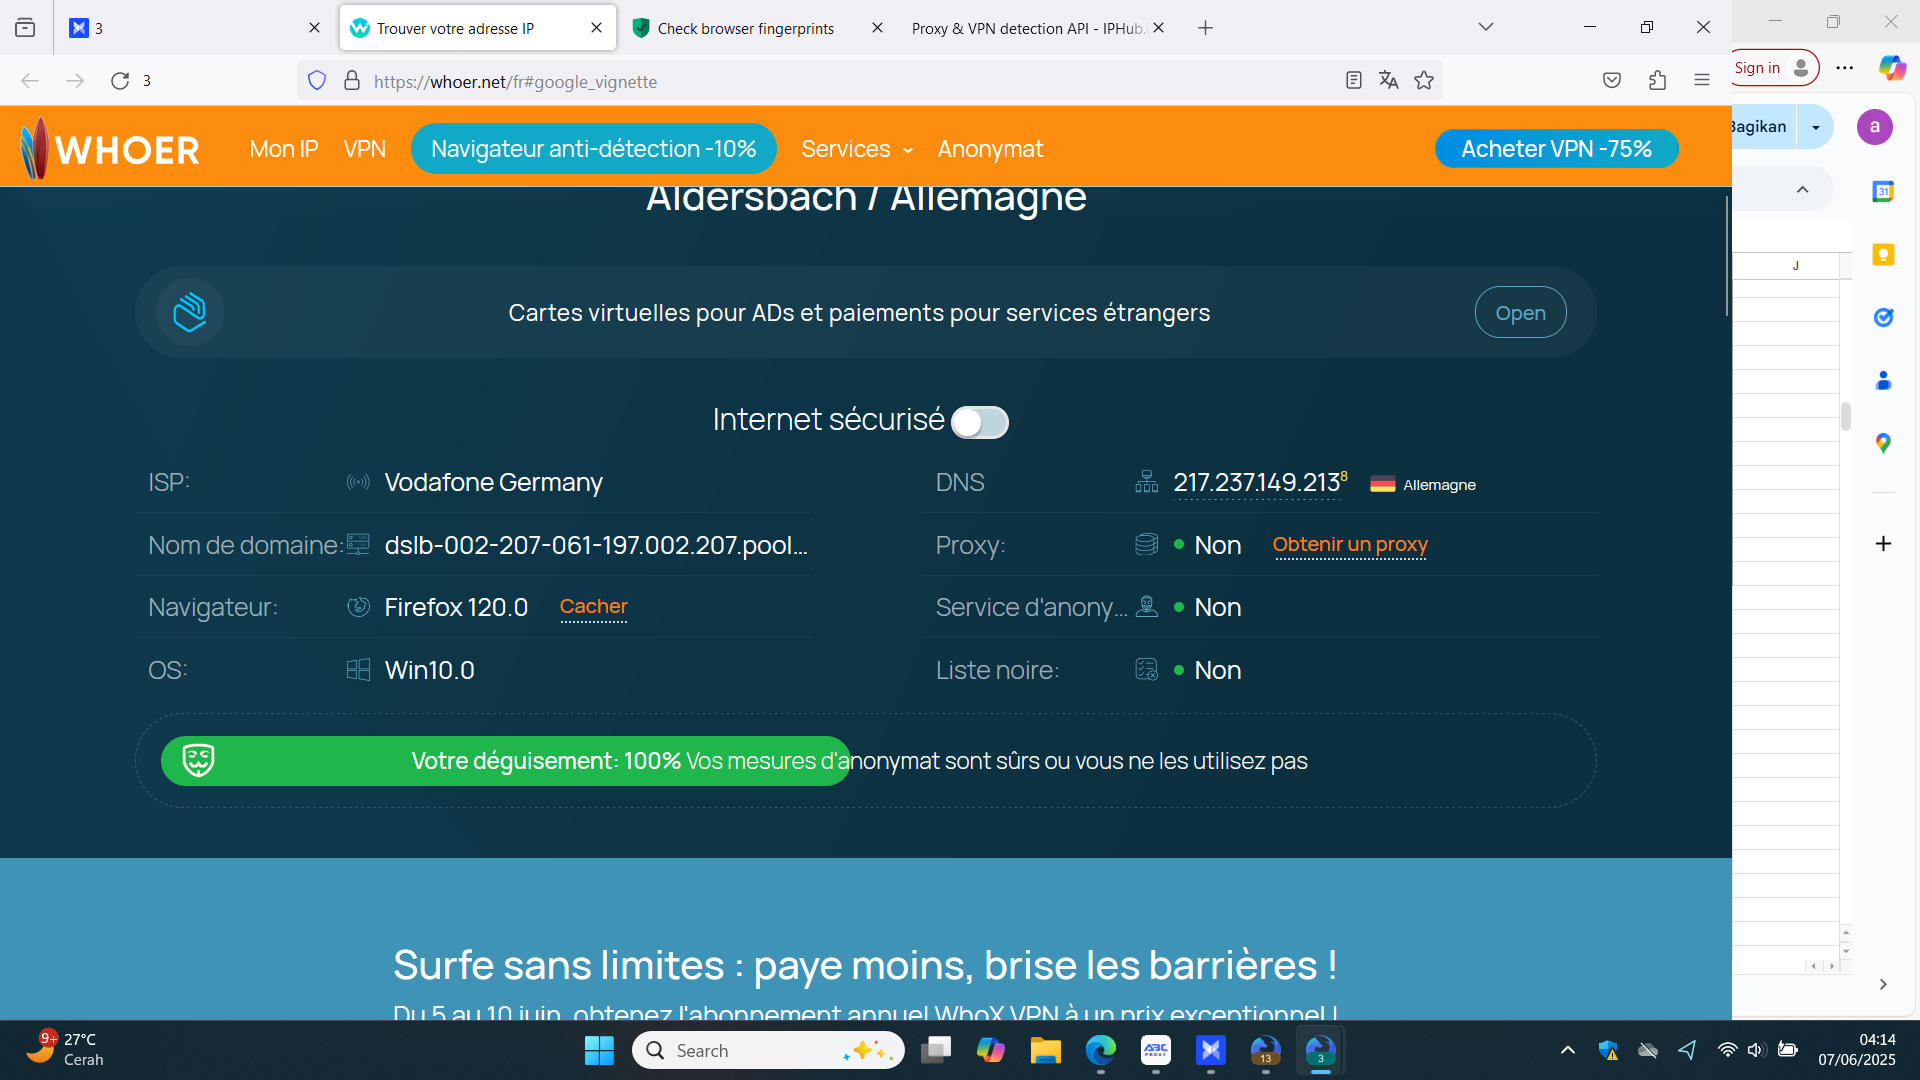Open Firefox application hamburger menu

click(x=1702, y=81)
